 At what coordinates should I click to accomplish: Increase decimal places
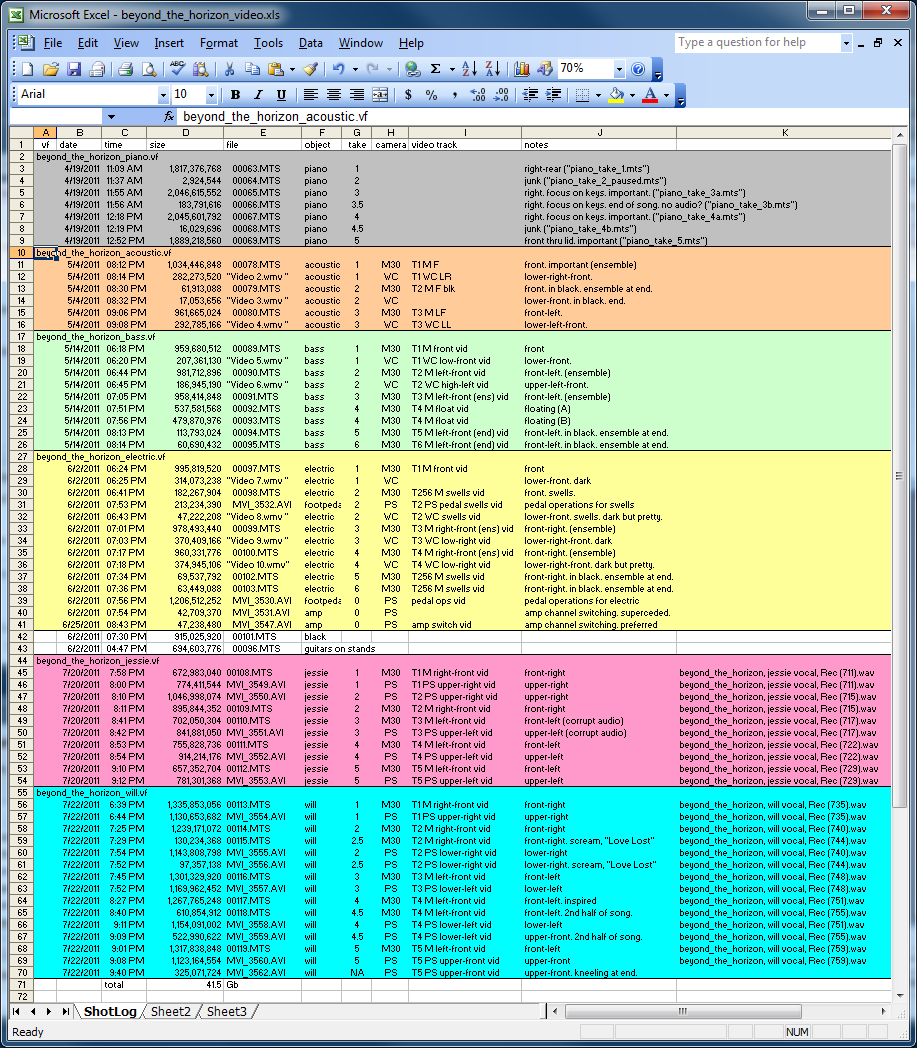click(478, 95)
